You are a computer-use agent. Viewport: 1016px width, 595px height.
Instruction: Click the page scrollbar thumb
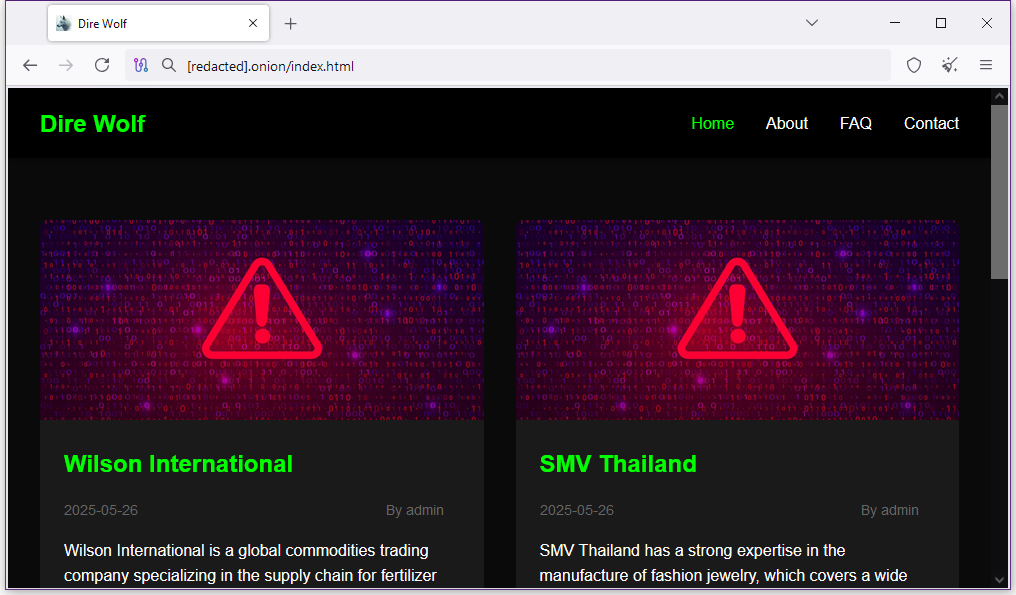(x=999, y=192)
